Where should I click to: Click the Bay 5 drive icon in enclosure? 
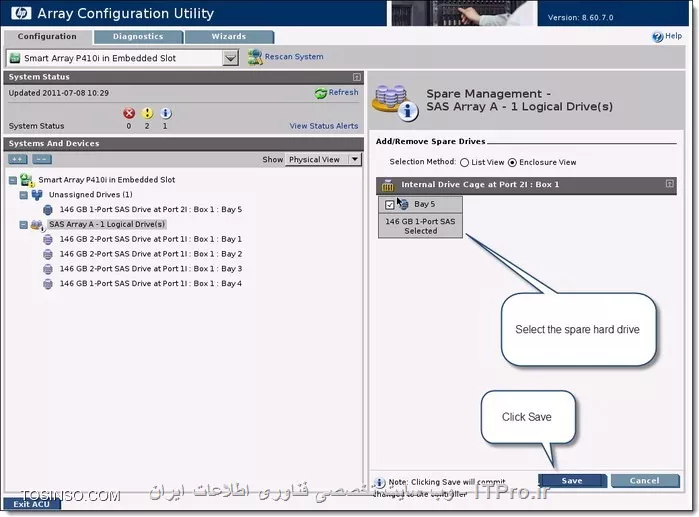403,204
